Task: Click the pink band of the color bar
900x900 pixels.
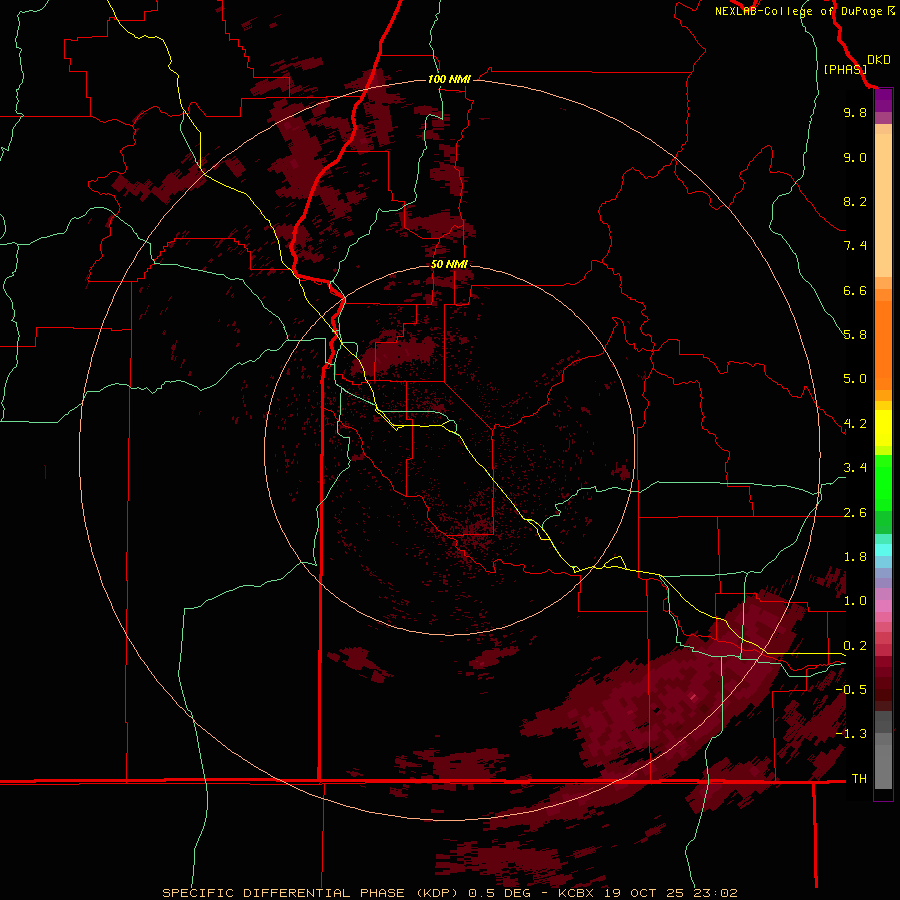Action: (883, 606)
